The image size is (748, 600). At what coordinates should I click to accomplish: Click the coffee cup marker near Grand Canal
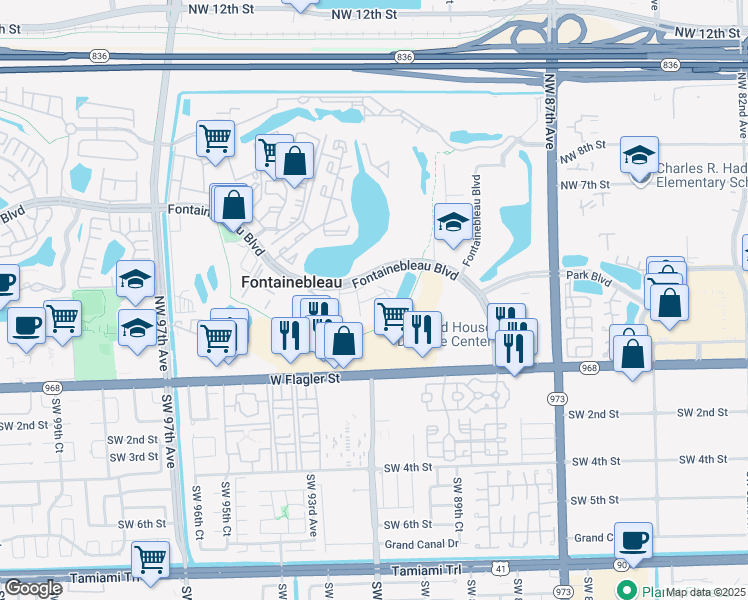633,541
